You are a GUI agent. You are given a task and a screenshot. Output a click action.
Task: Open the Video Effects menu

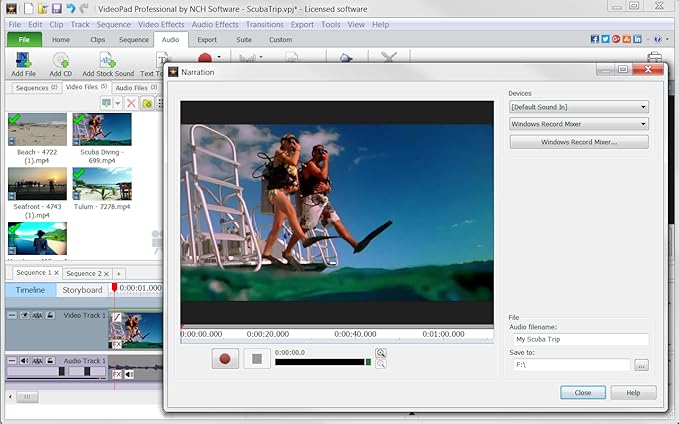(x=159, y=24)
